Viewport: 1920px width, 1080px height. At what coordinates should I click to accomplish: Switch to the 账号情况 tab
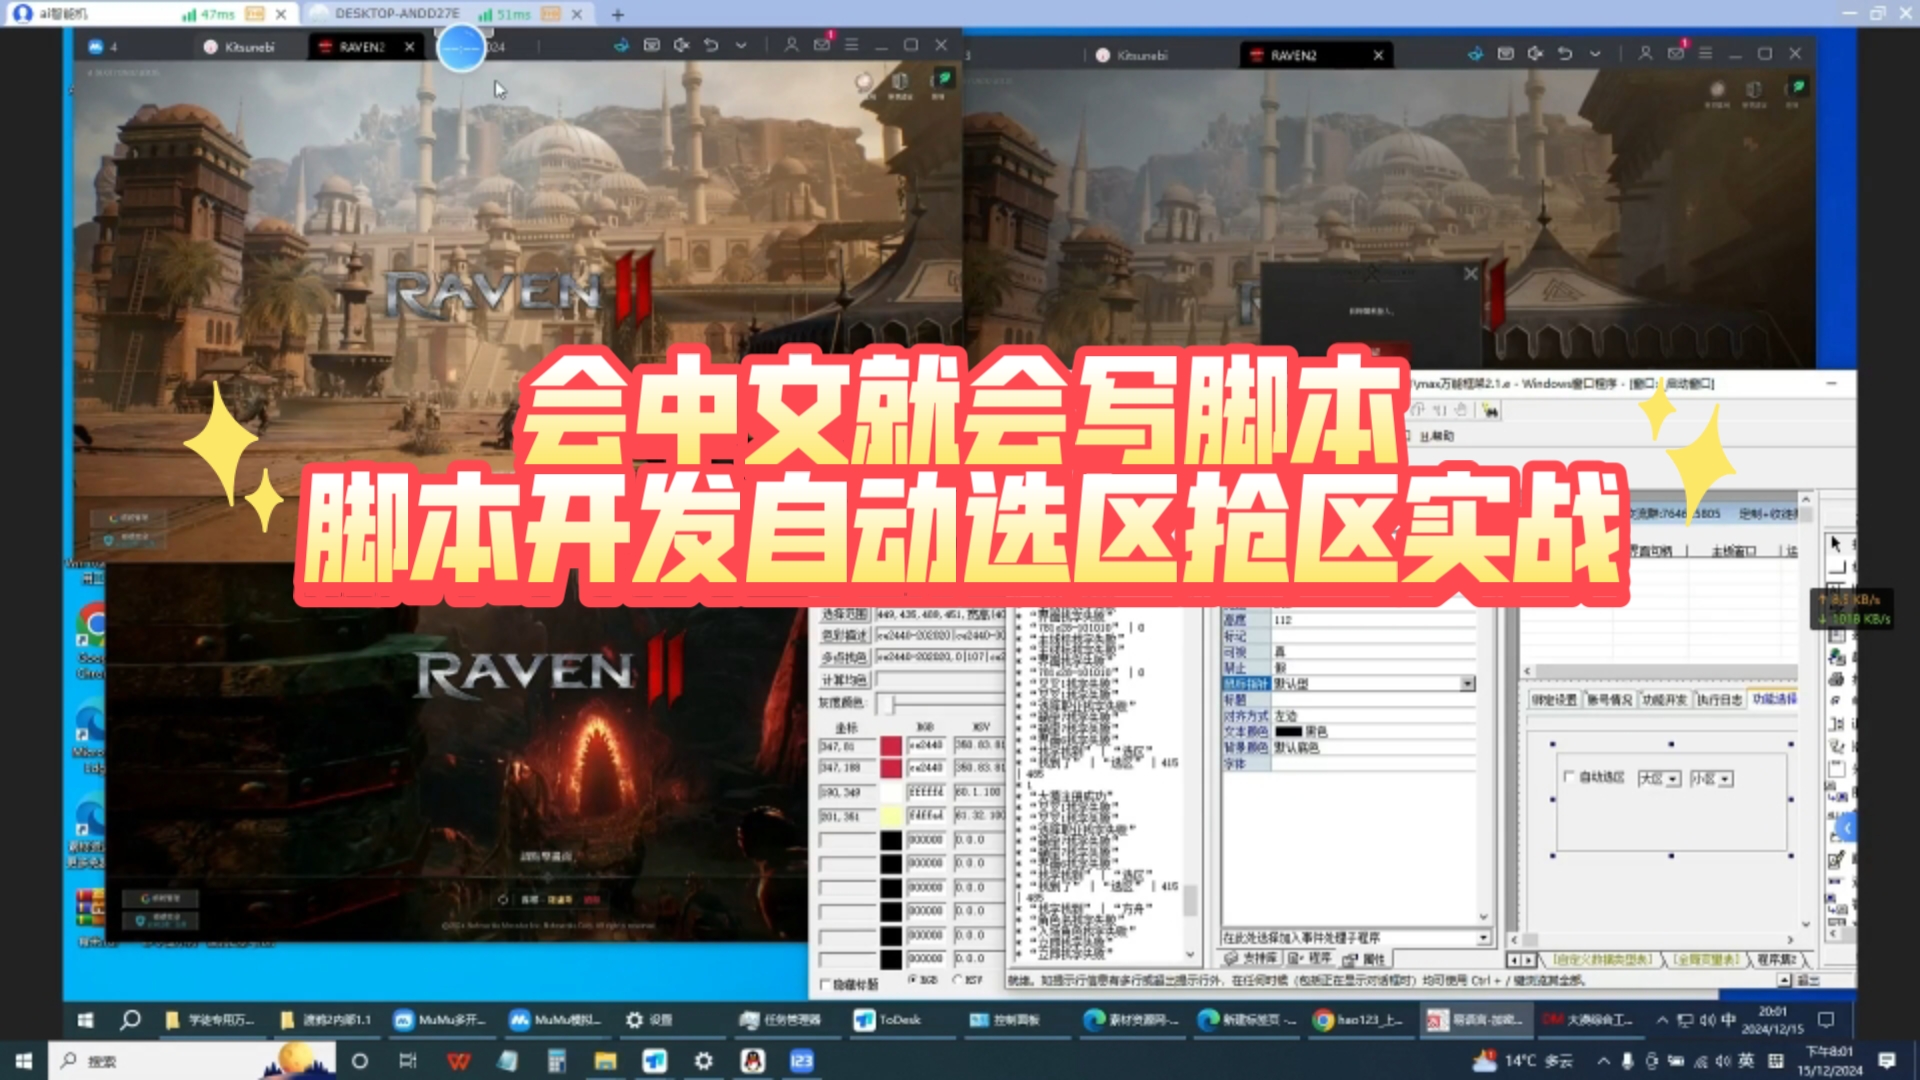(1609, 699)
